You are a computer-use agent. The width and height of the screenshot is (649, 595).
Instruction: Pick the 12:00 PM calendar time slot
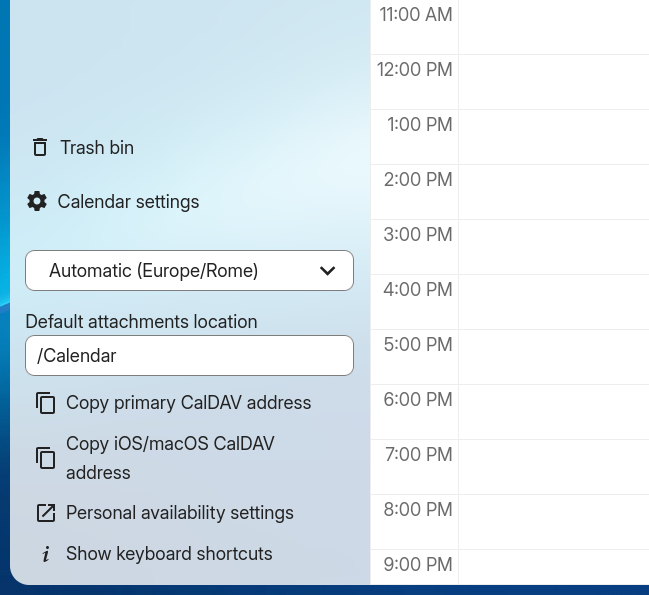click(553, 82)
